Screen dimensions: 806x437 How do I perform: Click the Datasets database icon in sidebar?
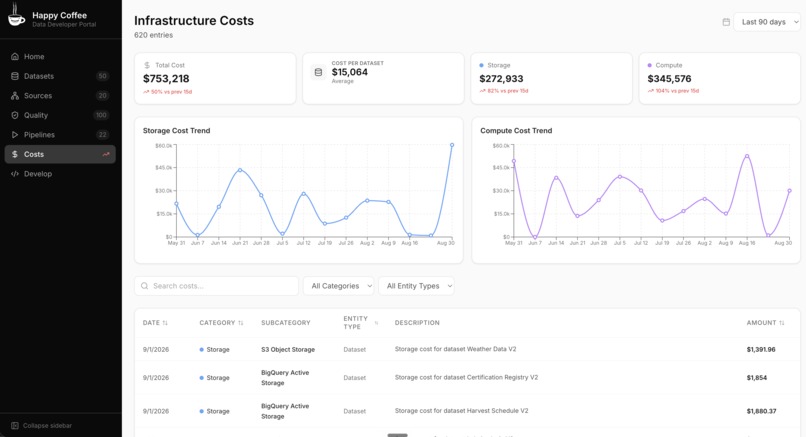tap(15, 76)
